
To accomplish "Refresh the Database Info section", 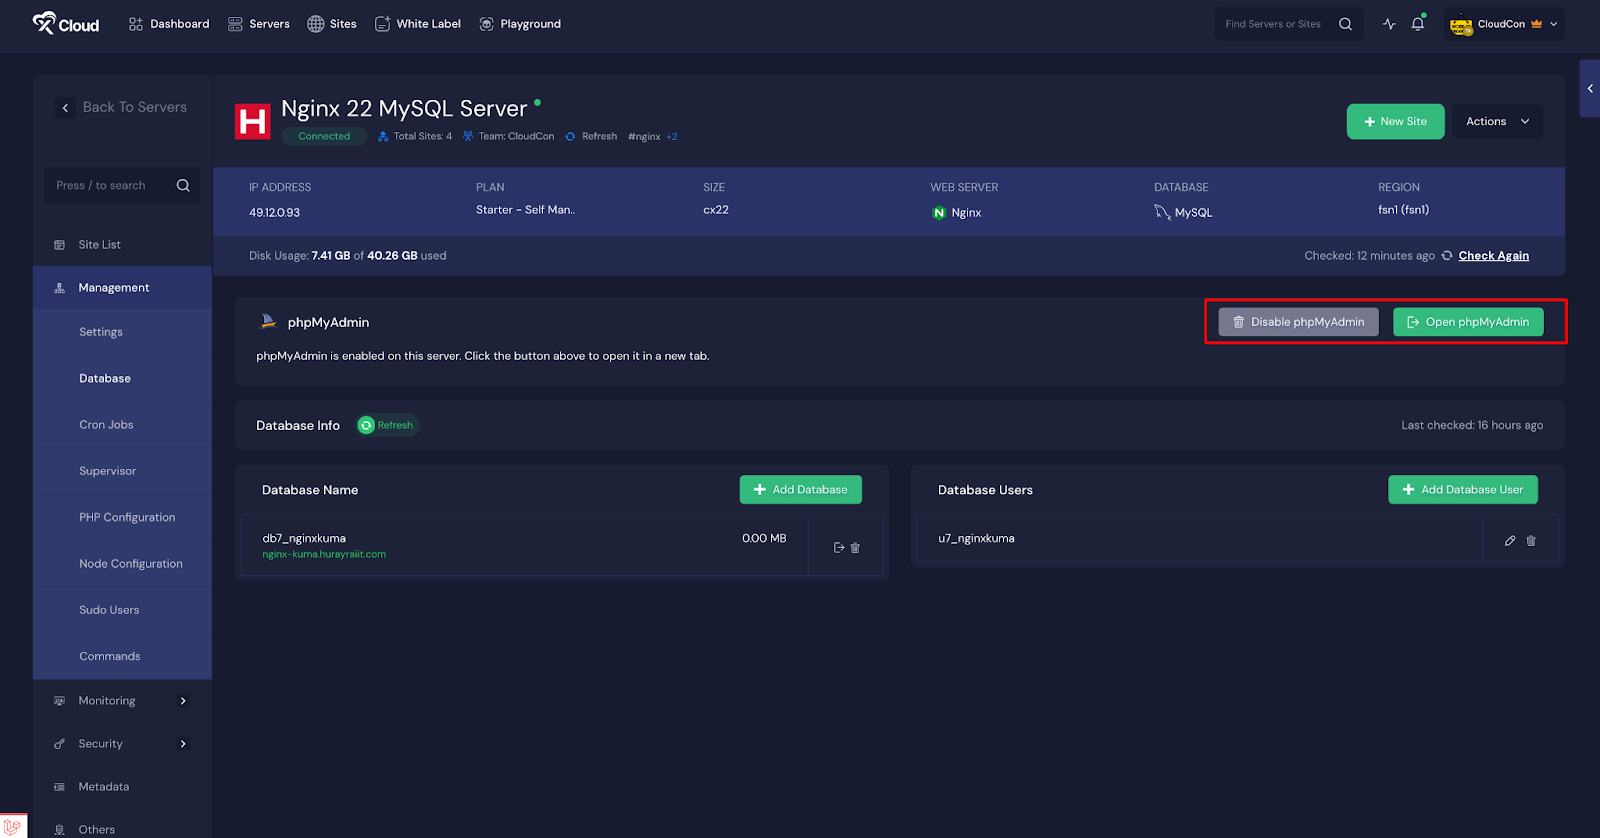I will 387,425.
